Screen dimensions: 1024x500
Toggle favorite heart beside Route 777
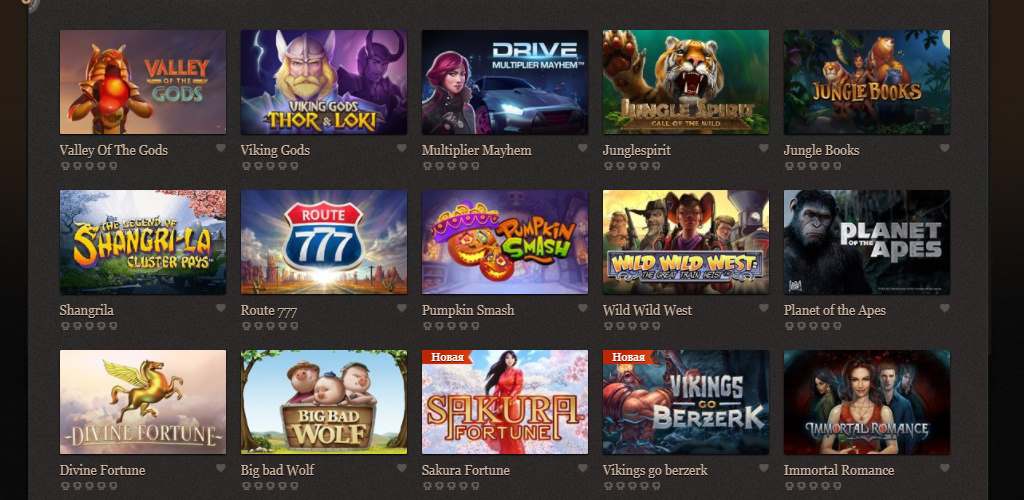pos(402,308)
